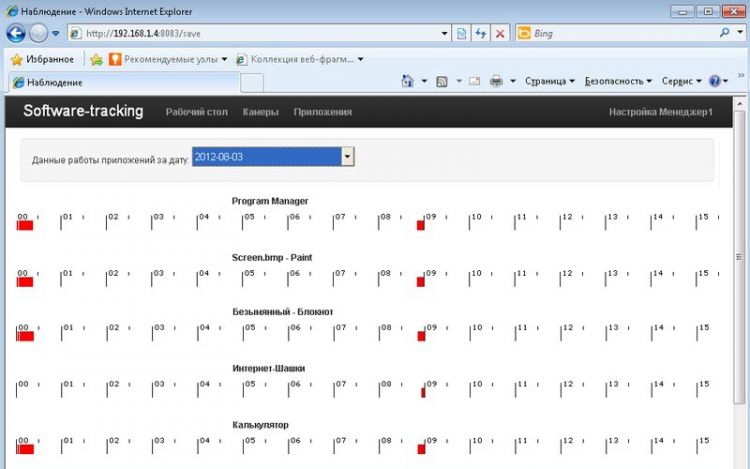Screen dimensions: 750x469
Task: Click the RSS feeds icon
Action: [441, 82]
